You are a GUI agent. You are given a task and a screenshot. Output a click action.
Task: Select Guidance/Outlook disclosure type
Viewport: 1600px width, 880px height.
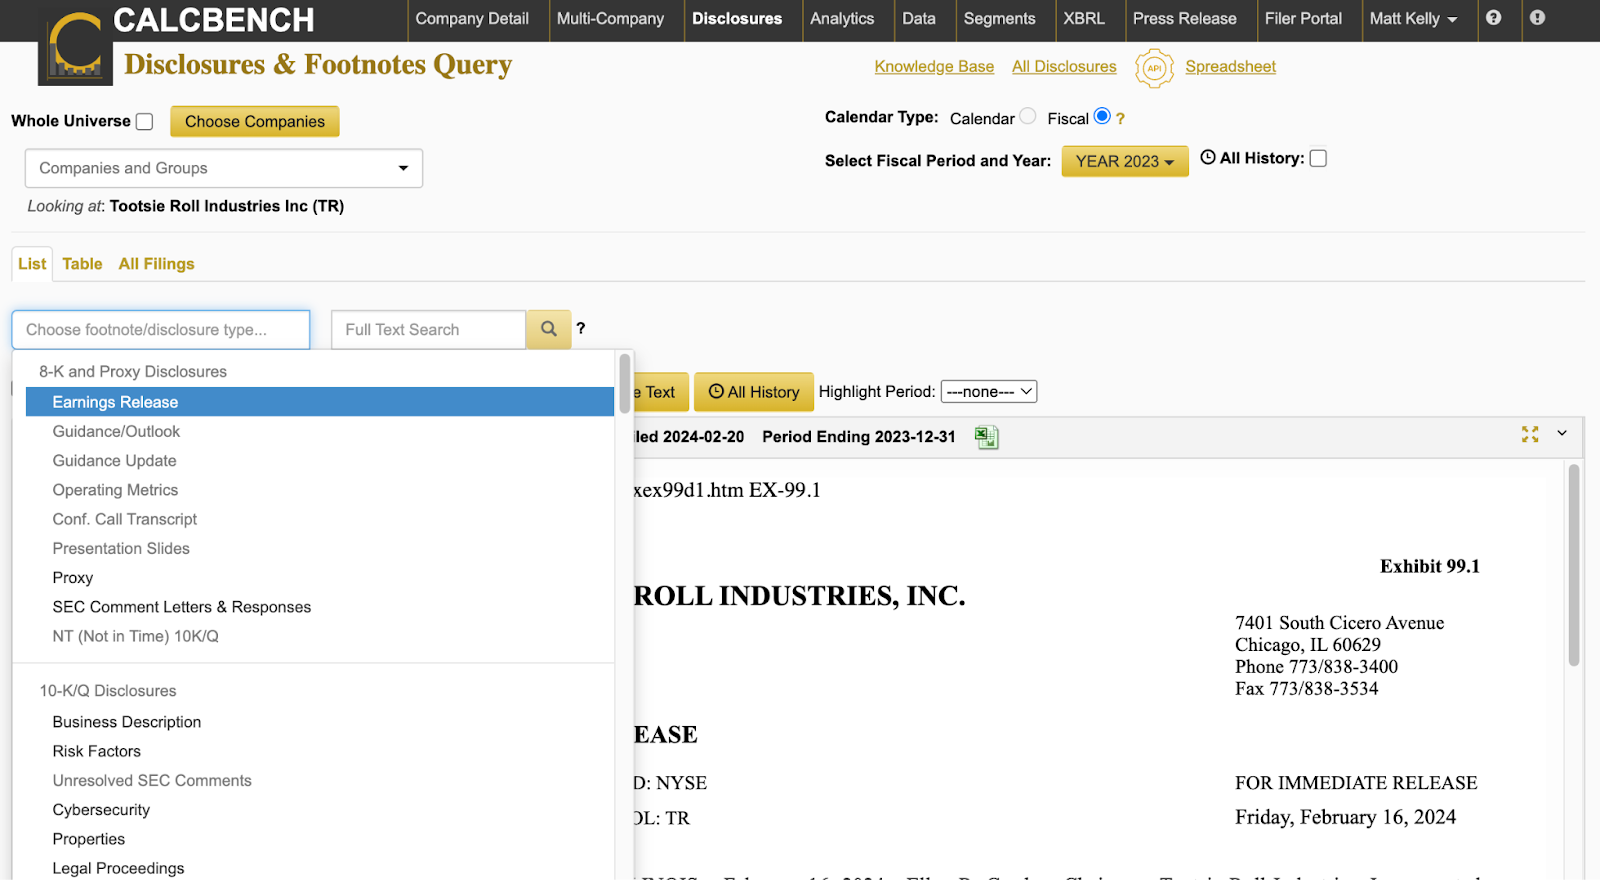point(320,431)
